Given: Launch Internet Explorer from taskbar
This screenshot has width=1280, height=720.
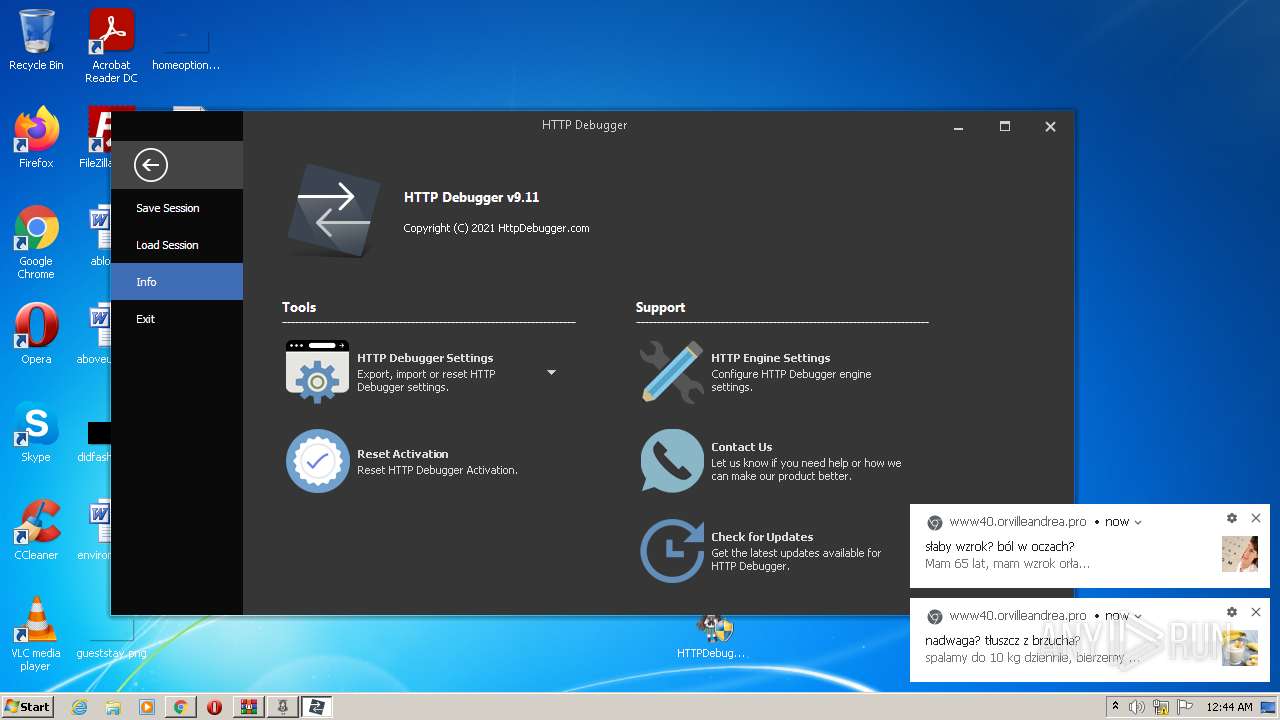Looking at the screenshot, I should 80,707.
